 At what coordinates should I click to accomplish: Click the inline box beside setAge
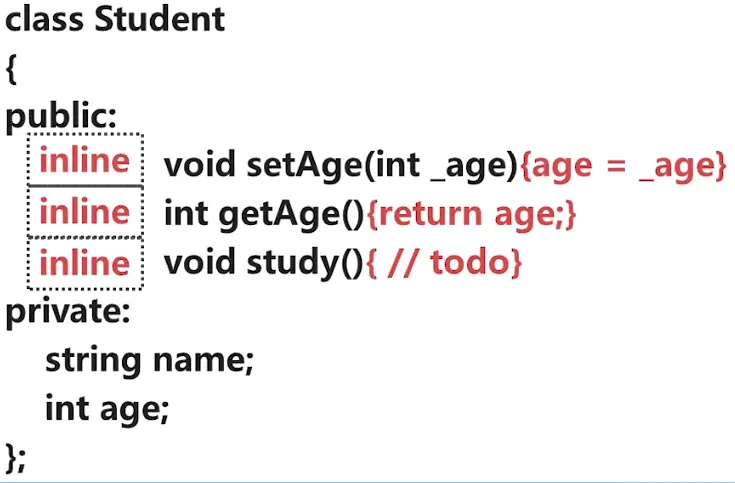[85, 161]
